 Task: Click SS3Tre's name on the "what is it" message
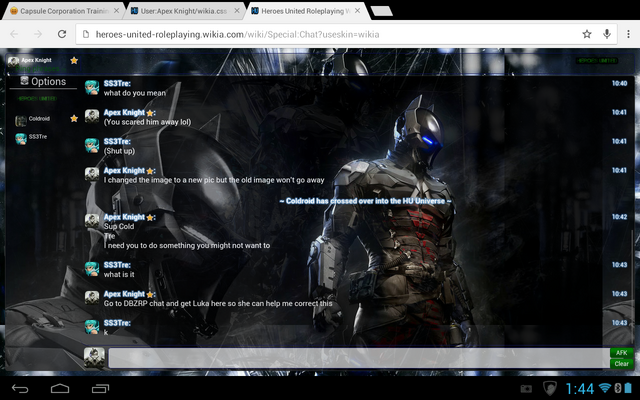(x=117, y=265)
